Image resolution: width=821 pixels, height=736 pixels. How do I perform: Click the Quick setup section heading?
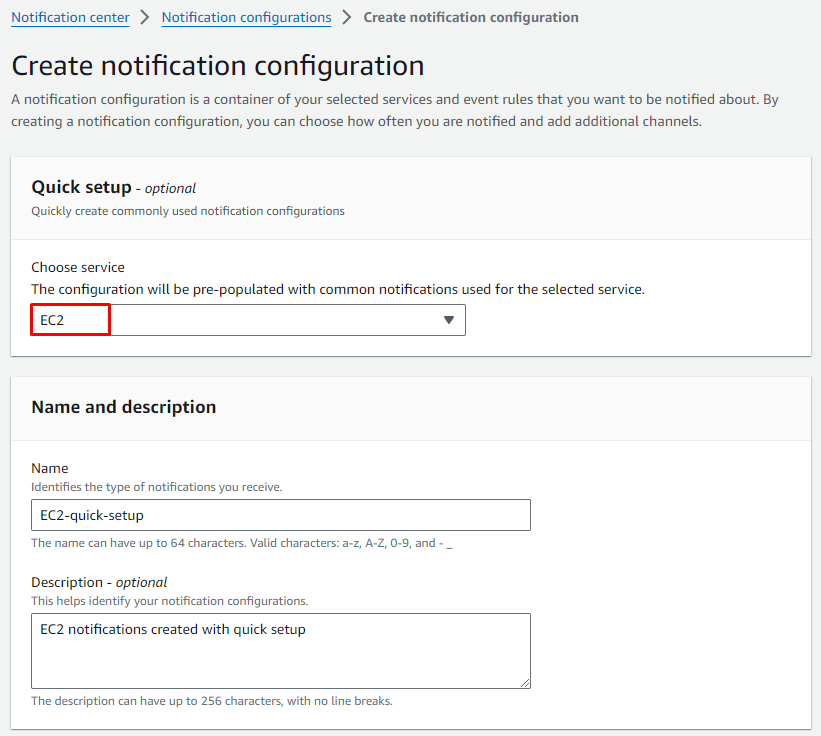[81, 187]
